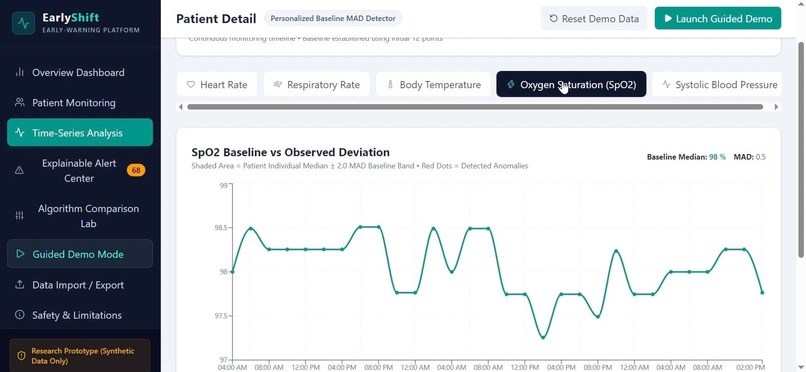Go to Patient Monitoring page
806x372 pixels.
[x=80, y=103]
